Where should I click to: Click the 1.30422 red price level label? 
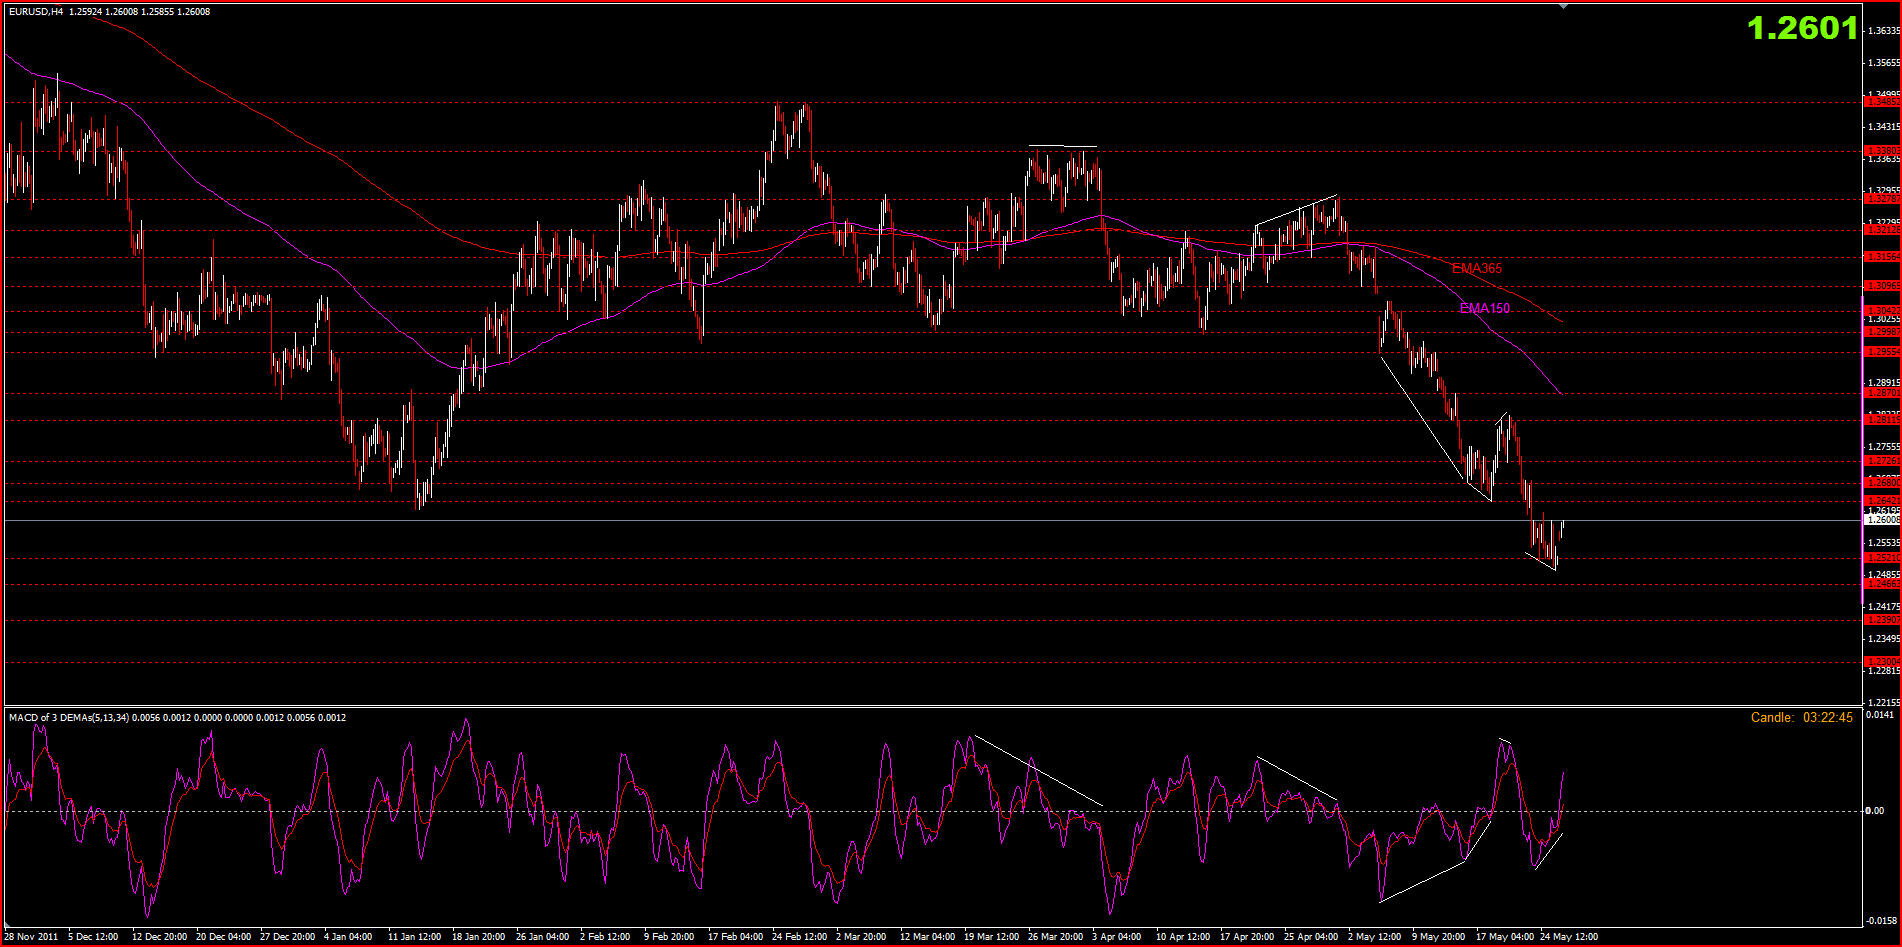click(1883, 310)
